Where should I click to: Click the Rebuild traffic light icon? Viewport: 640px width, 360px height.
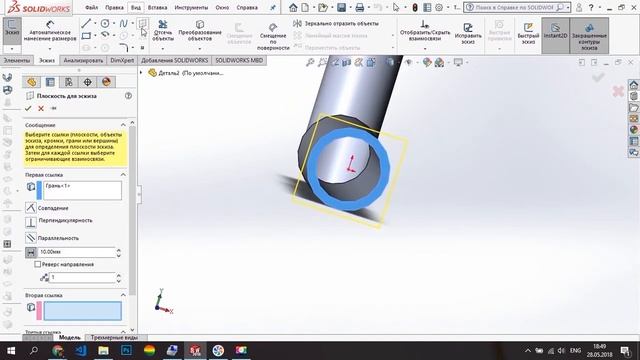pos(415,7)
